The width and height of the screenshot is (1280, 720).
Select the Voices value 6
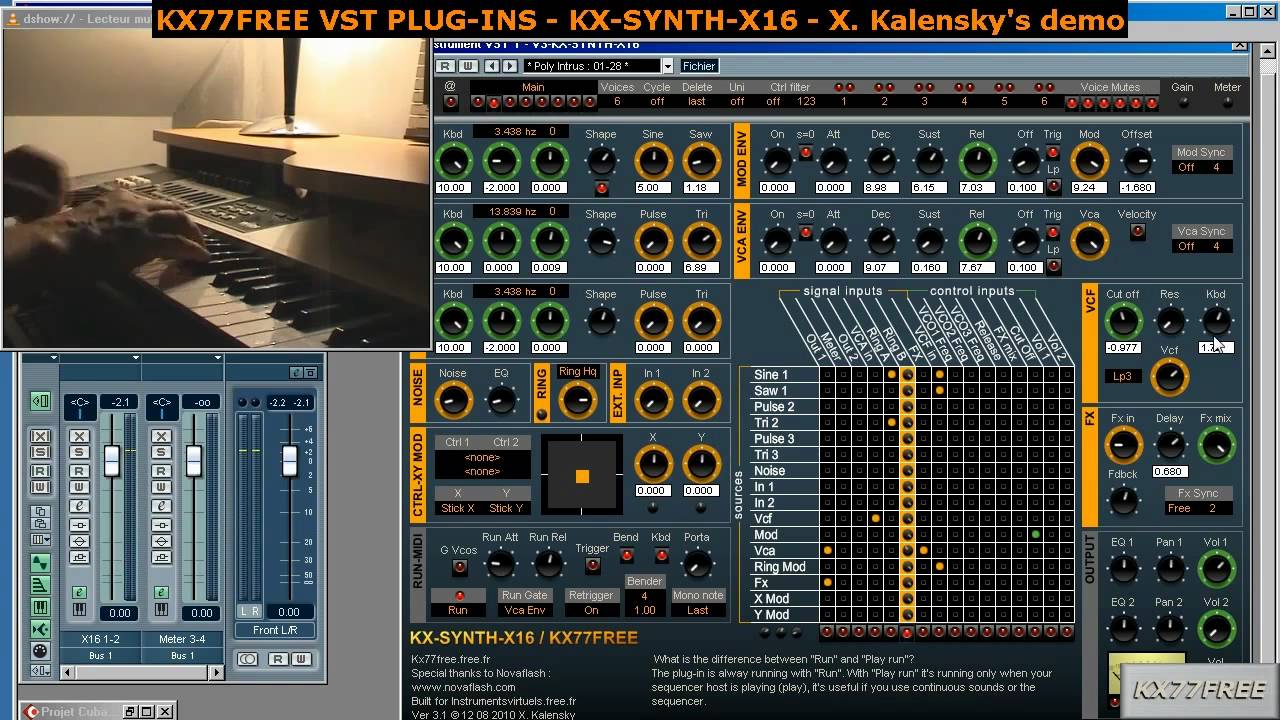pos(617,102)
